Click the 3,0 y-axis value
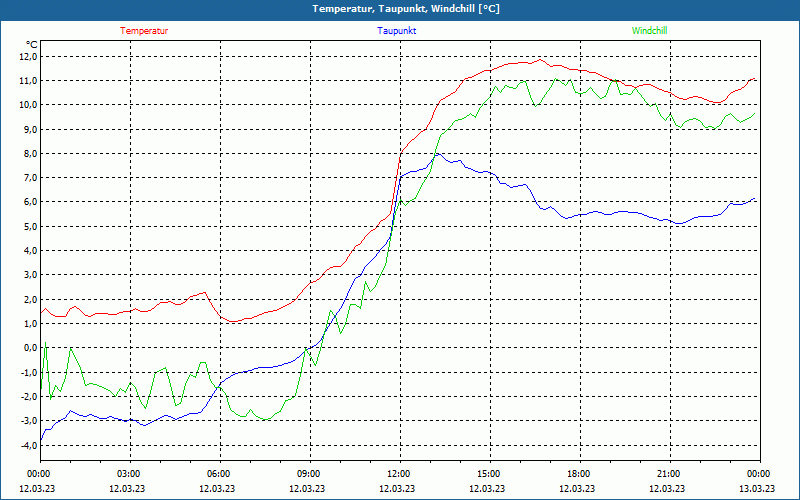This screenshot has height=500, width=800. point(31,275)
